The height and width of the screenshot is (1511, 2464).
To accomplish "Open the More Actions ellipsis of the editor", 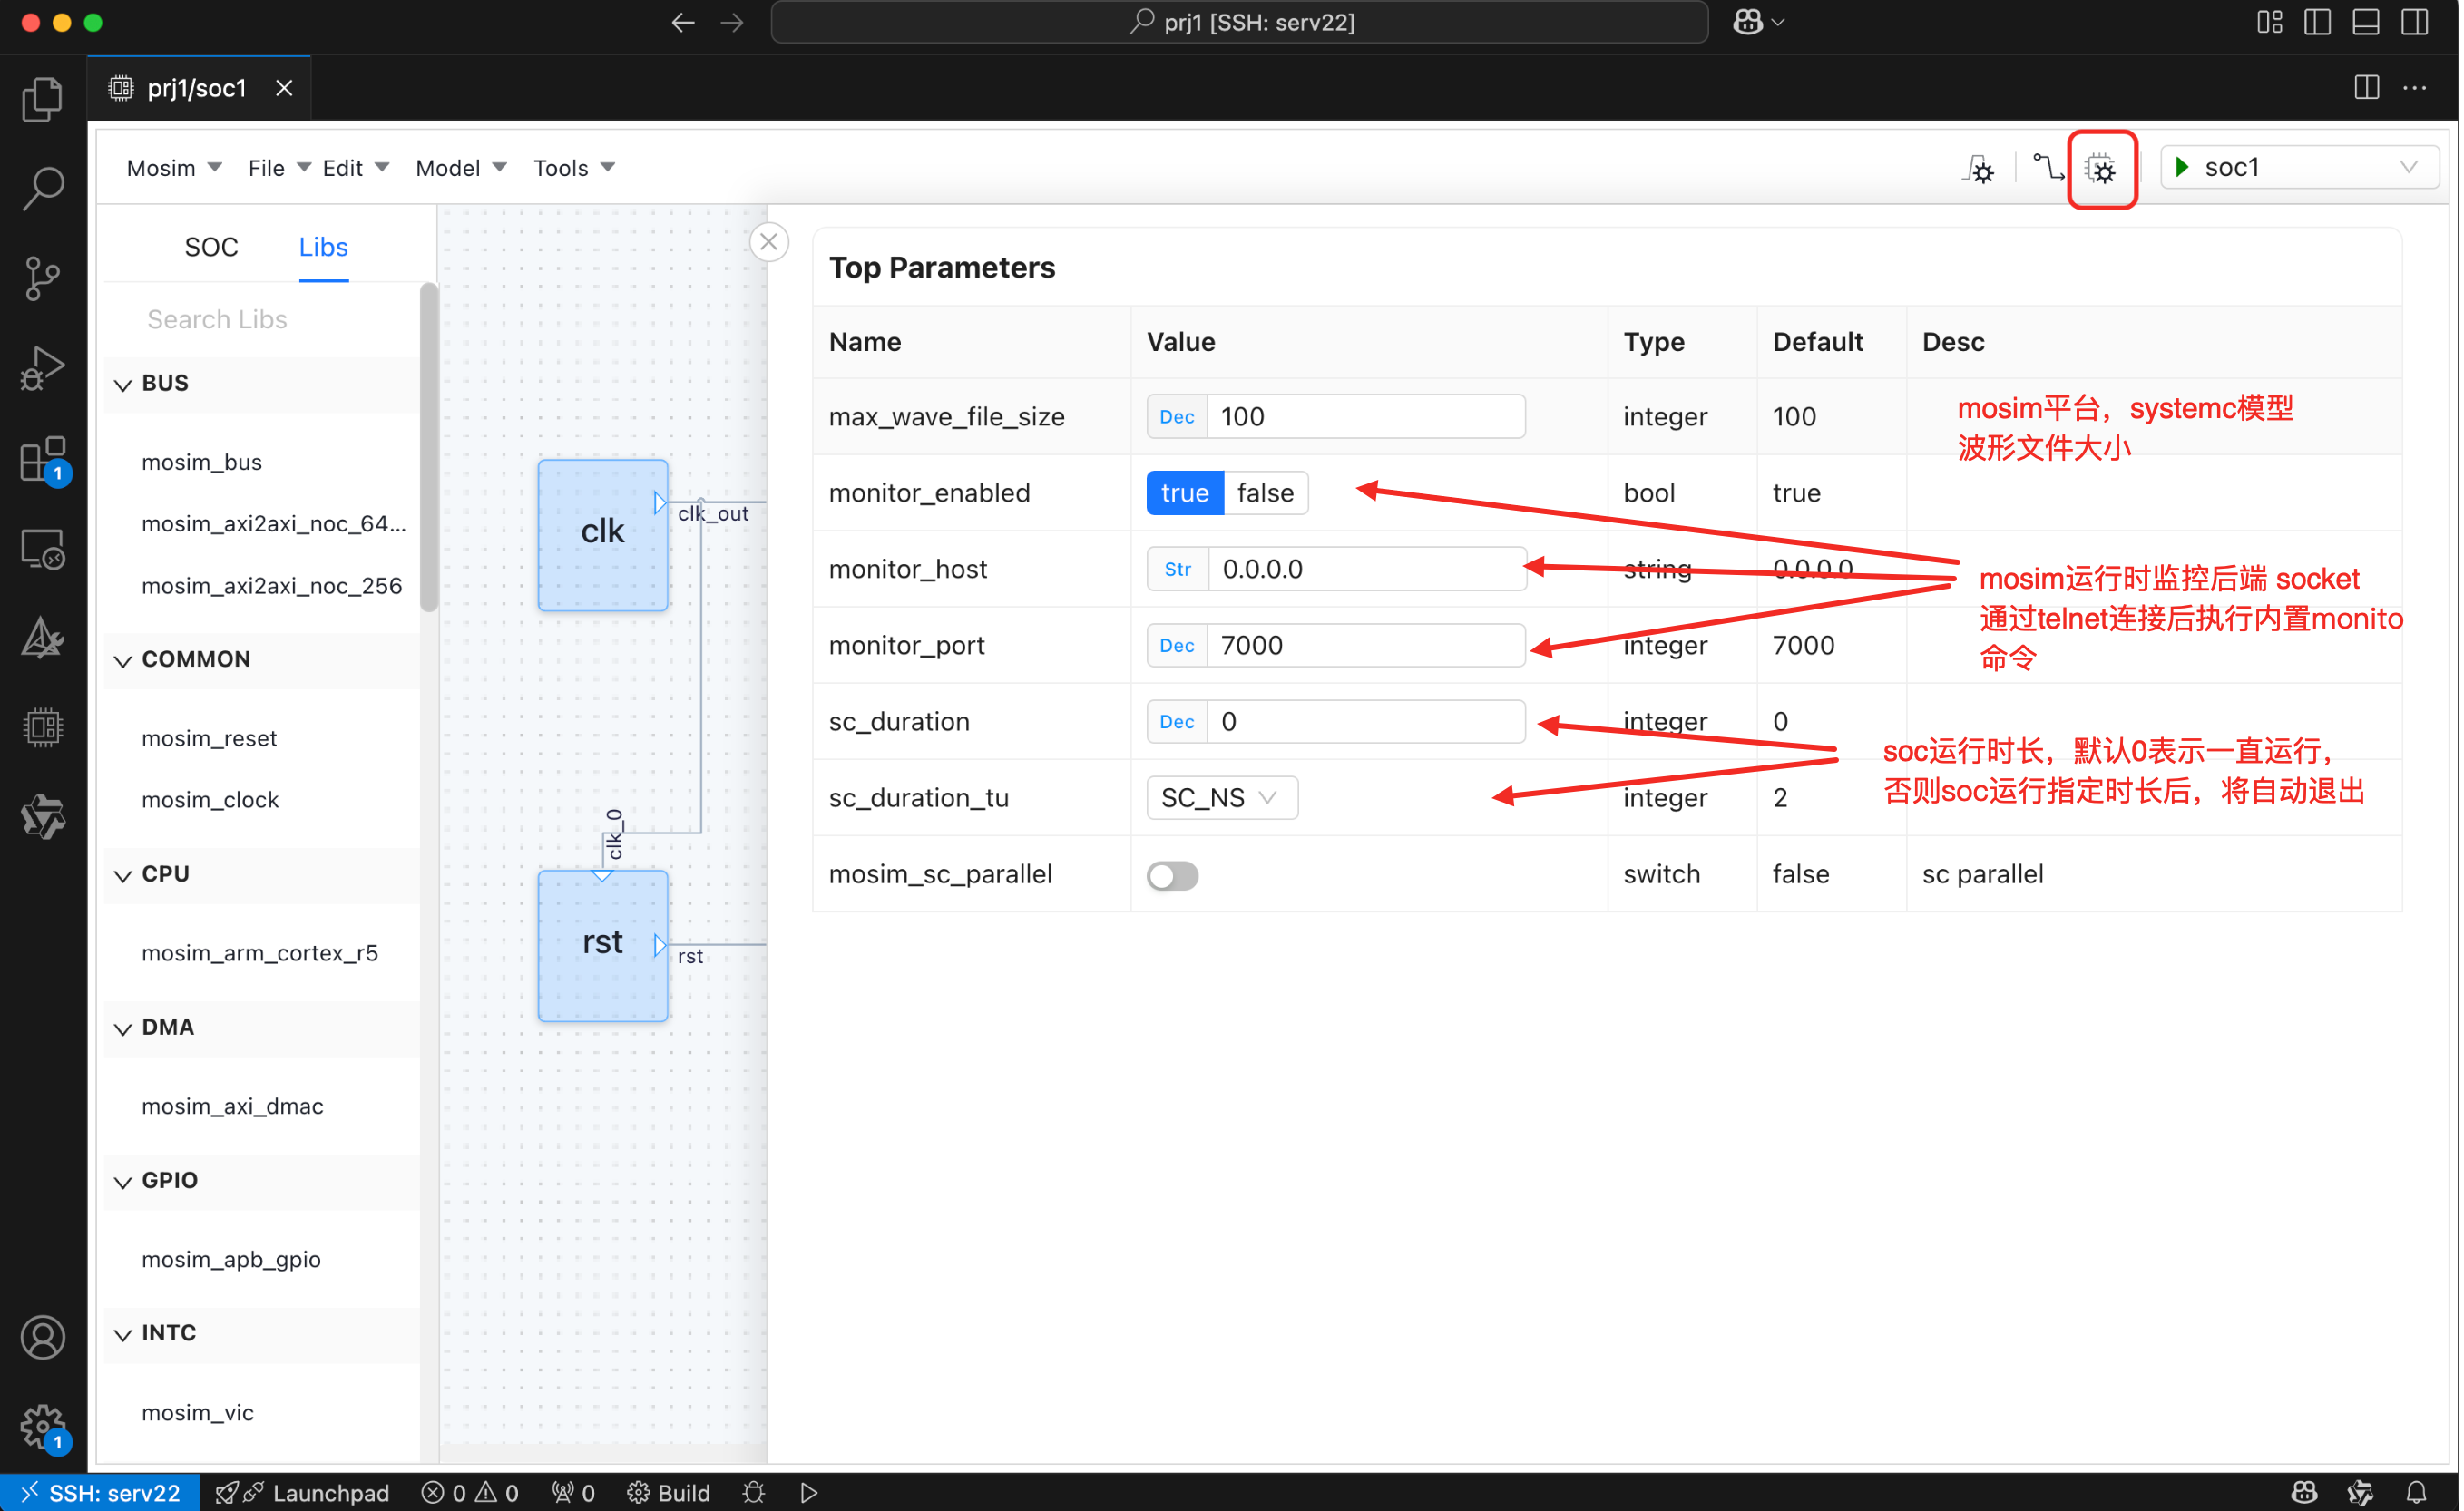I will coord(2415,88).
